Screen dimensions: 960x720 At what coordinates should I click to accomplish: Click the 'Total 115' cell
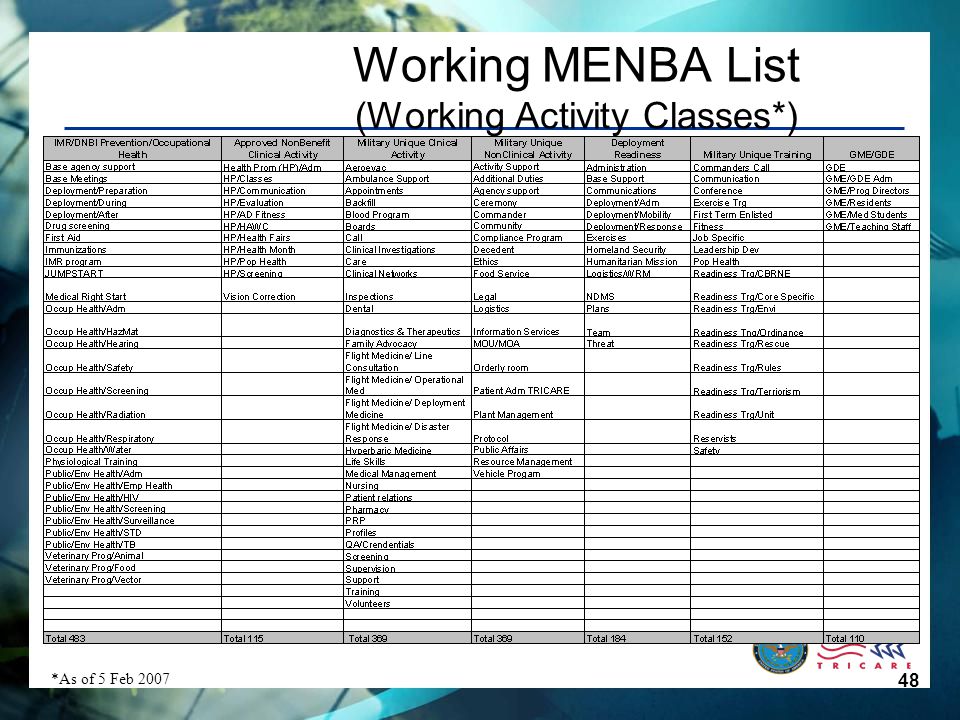pyautogui.click(x=282, y=638)
